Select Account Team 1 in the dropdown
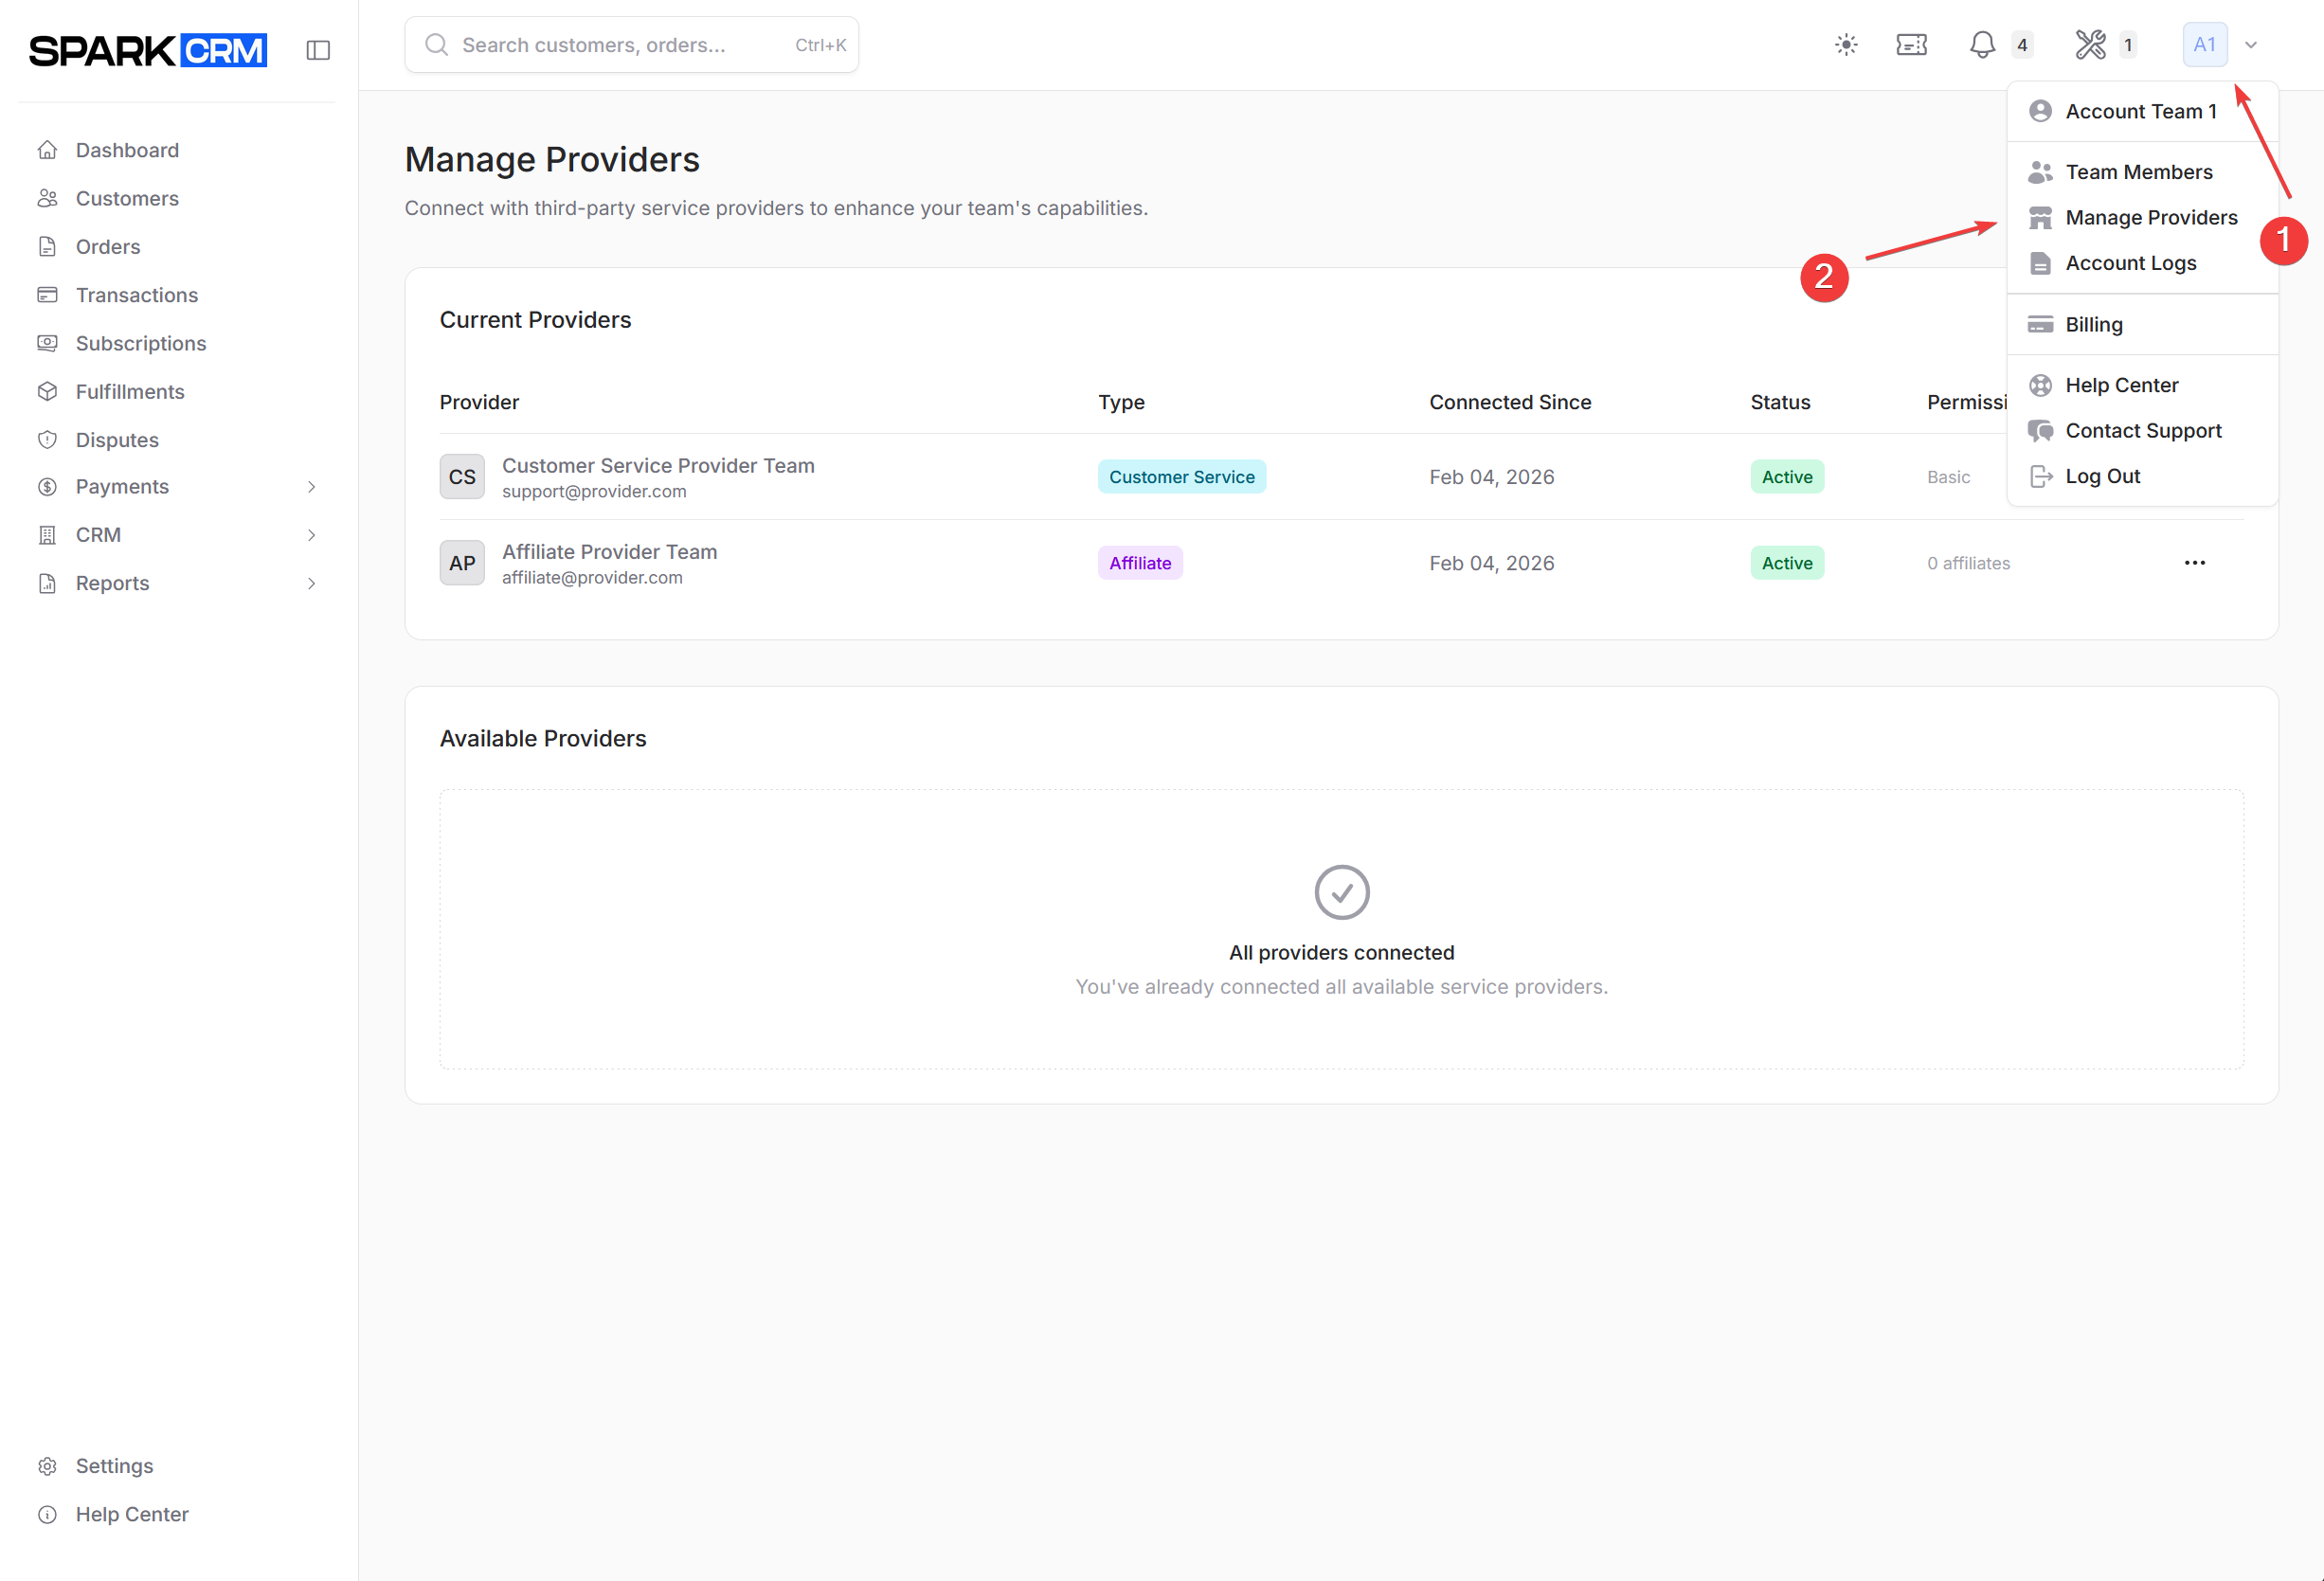Viewport: 2324px width, 1581px height. 2142,111
